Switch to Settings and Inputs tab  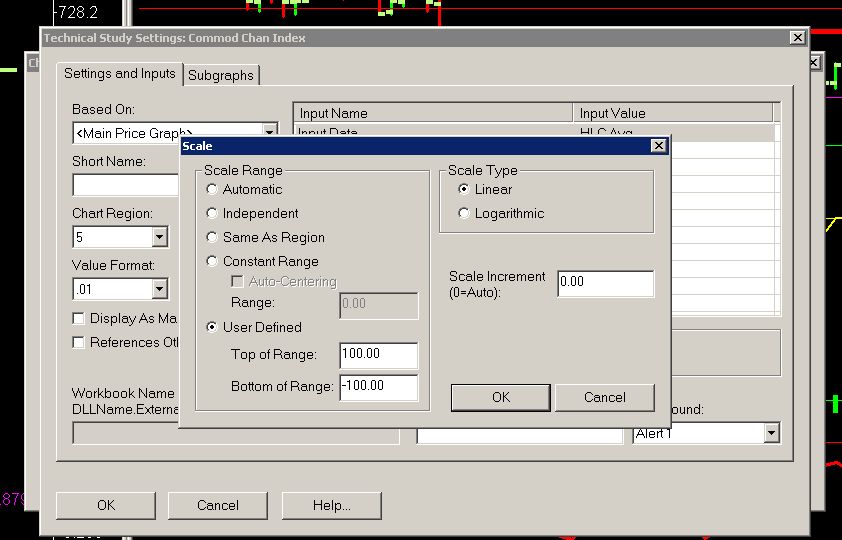119,74
